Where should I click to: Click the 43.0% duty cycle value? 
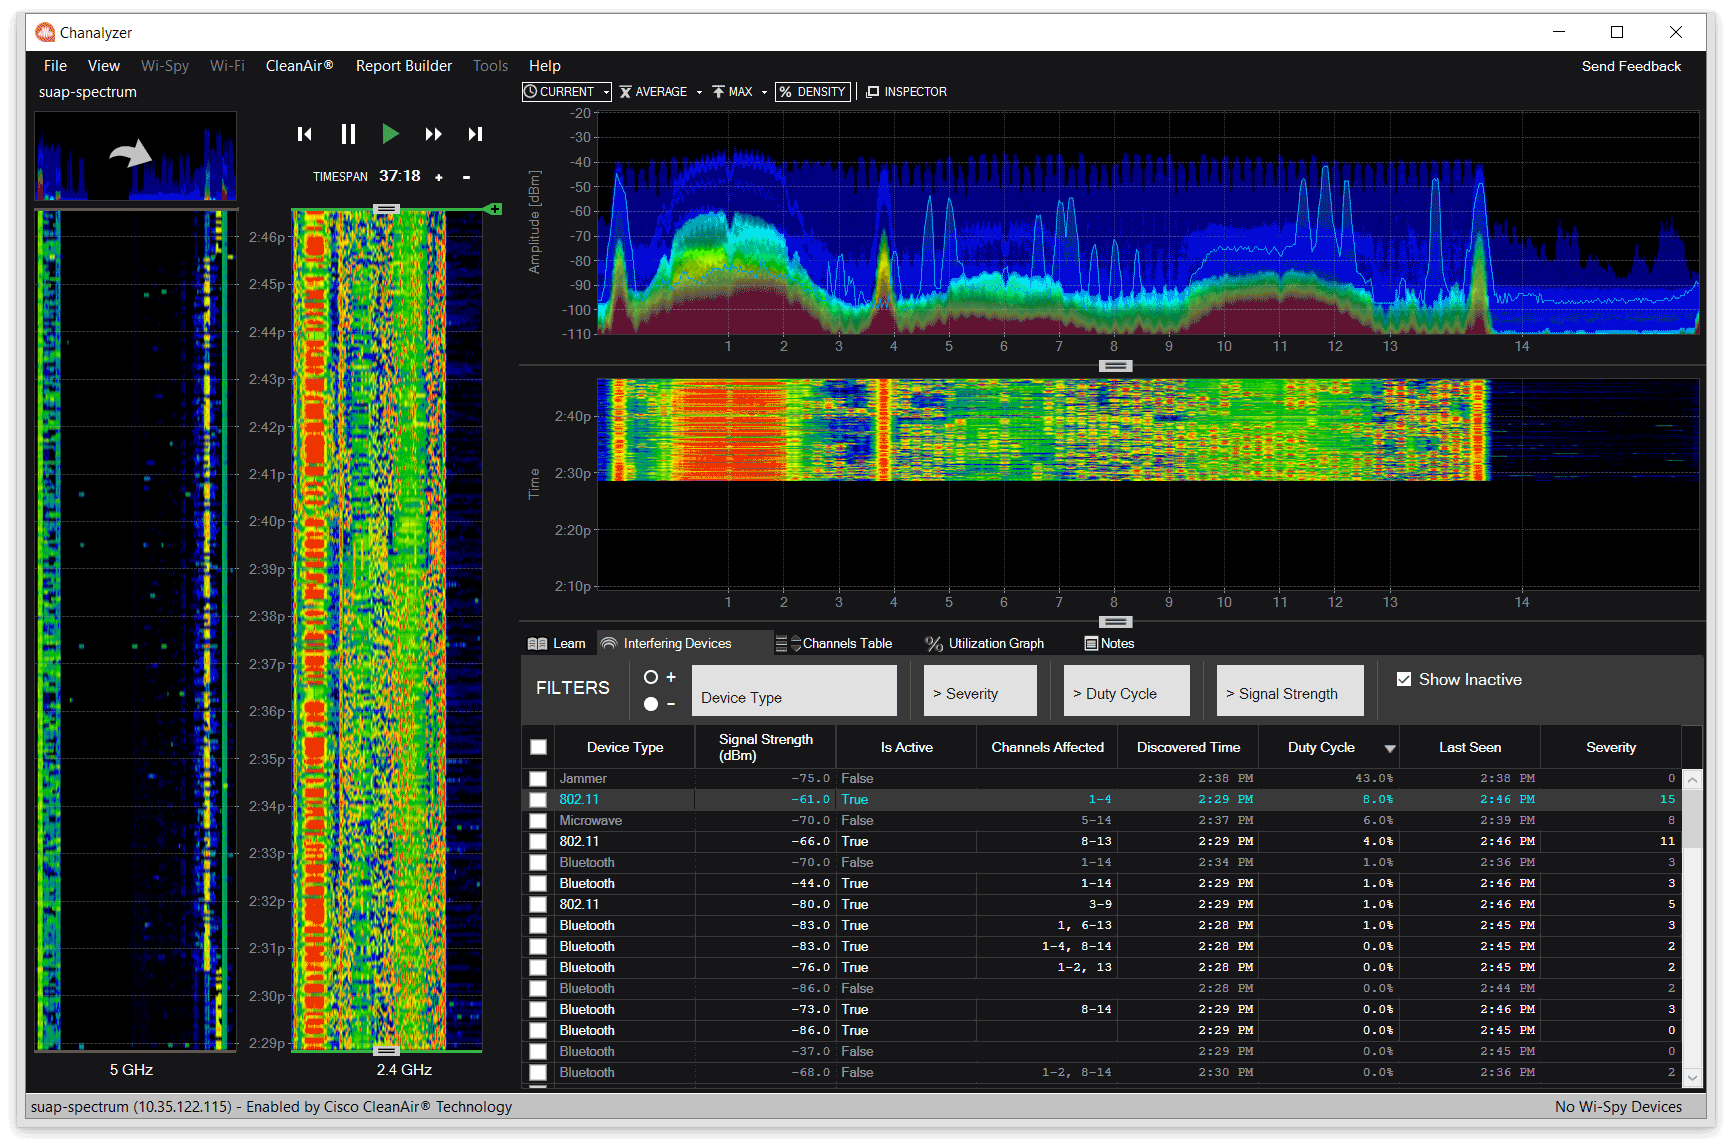pos(1374,779)
